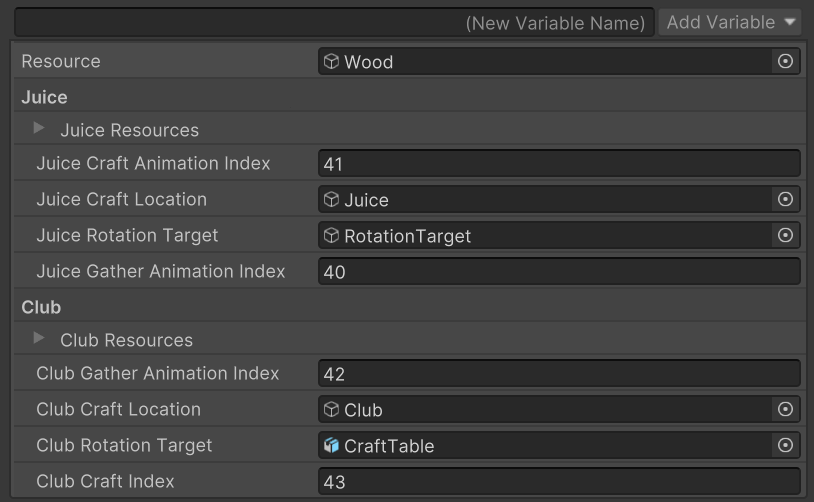Expand the Juice Resources foldout

click(x=40, y=129)
